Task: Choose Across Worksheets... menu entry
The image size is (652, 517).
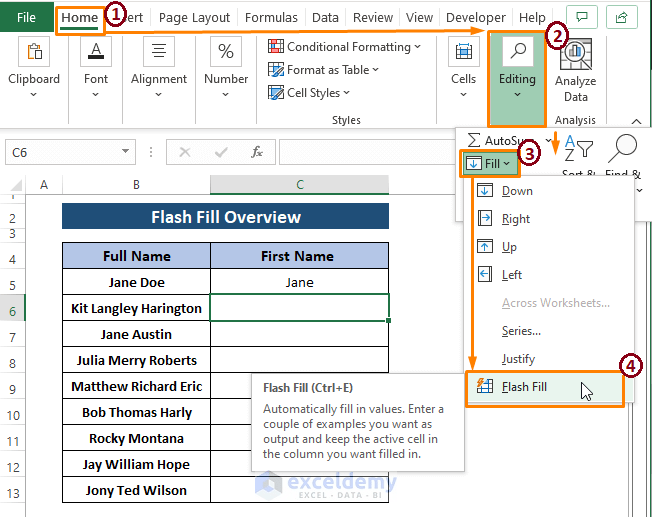Action: pos(550,303)
